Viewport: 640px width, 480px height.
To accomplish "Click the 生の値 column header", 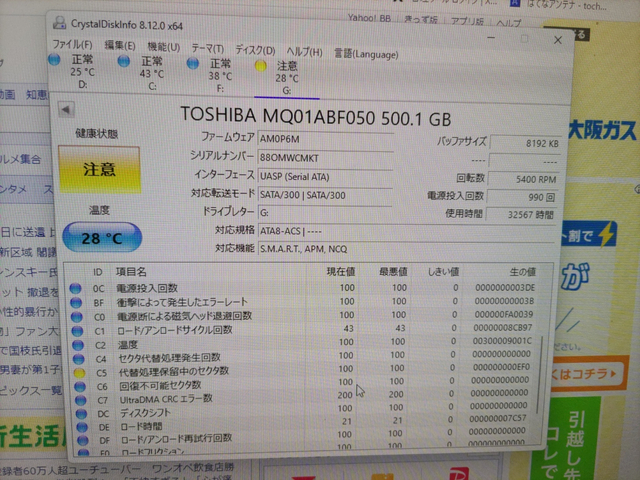I will pyautogui.click(x=523, y=271).
